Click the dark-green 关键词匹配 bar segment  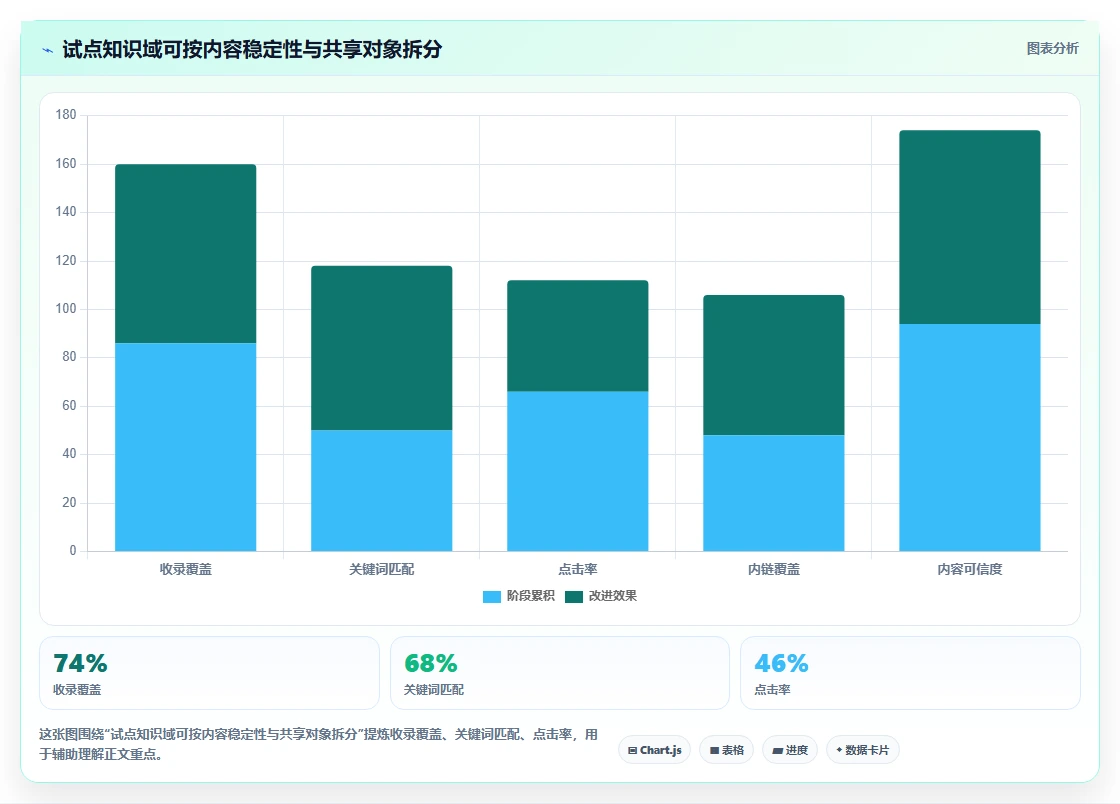click(x=381, y=348)
